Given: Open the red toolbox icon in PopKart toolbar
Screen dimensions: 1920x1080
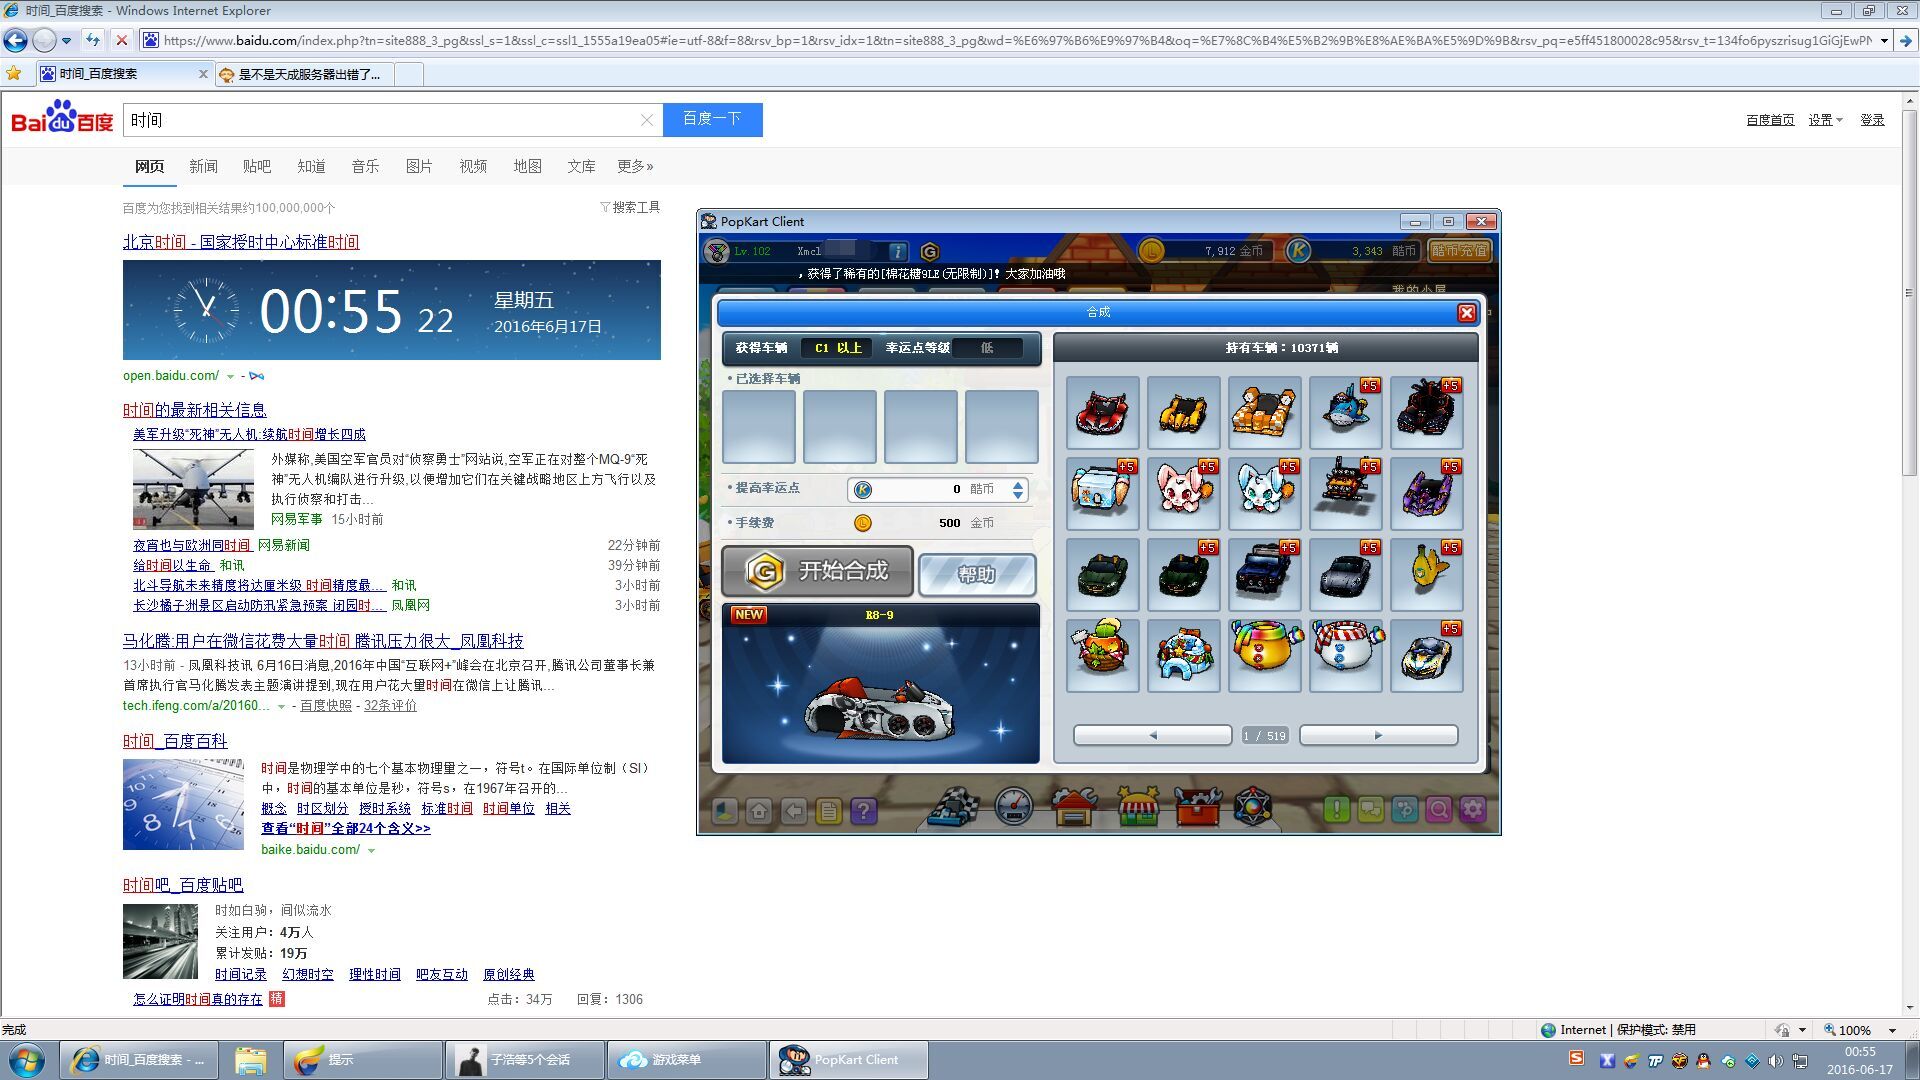Looking at the screenshot, I should tap(1198, 806).
